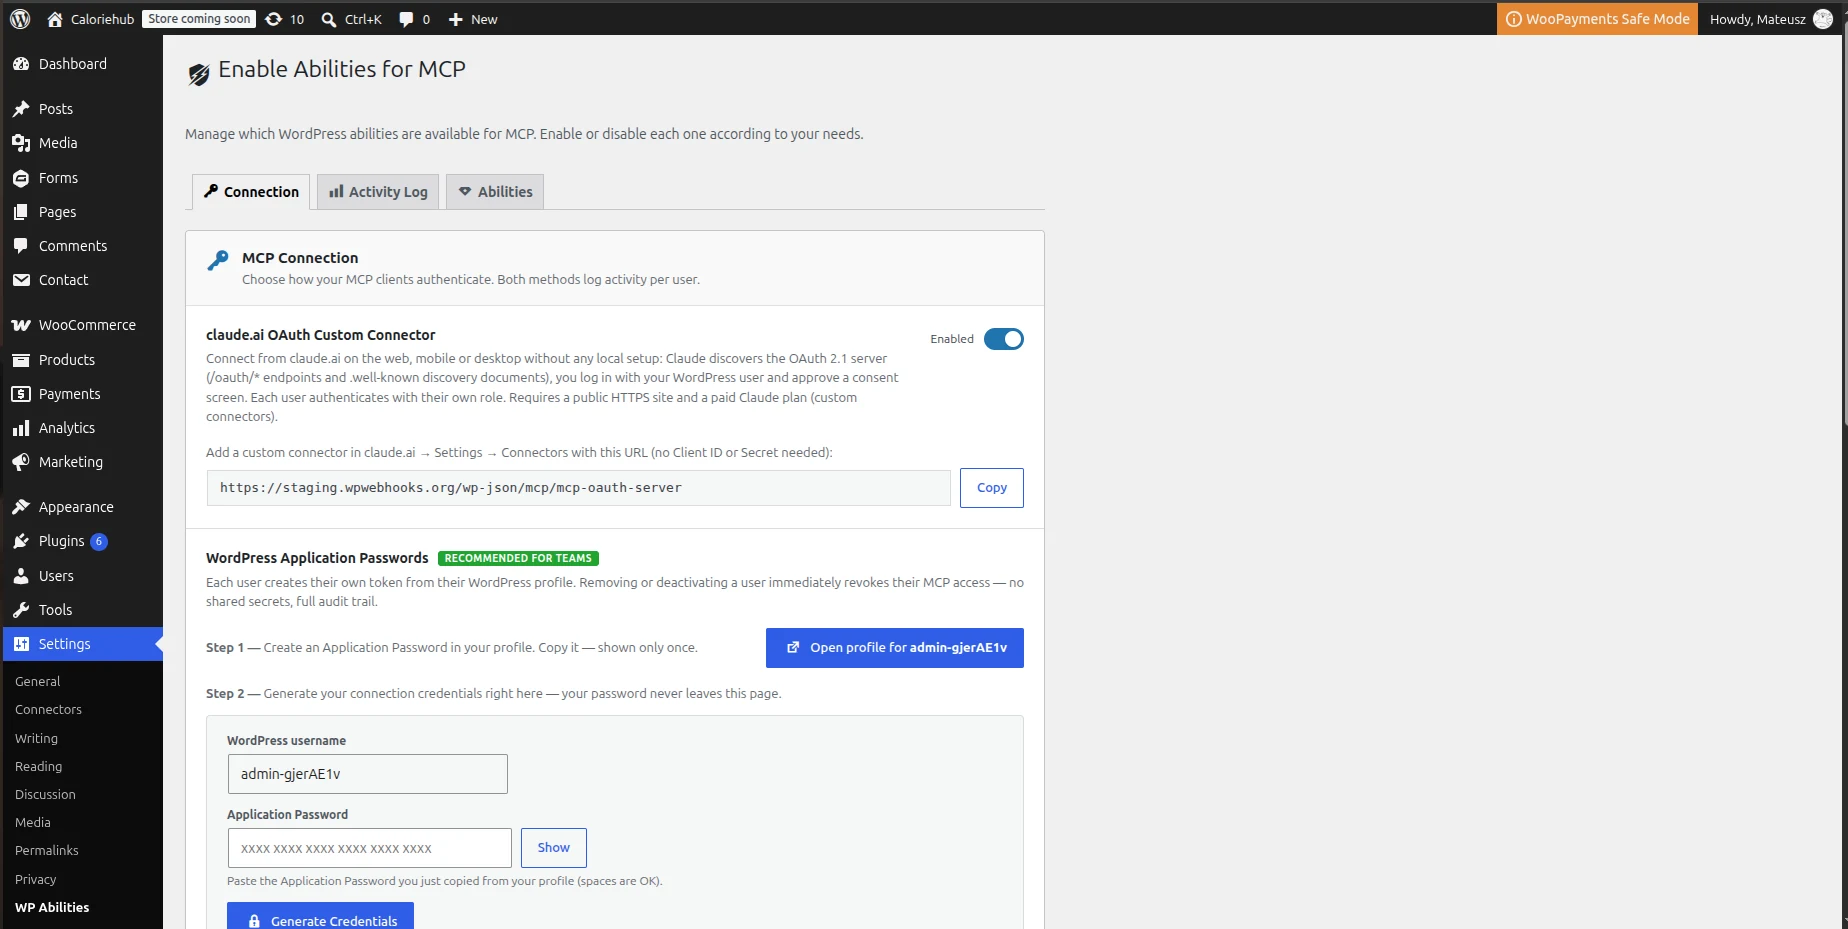Click the Tools wrench icon
The height and width of the screenshot is (929, 1848).
point(21,610)
